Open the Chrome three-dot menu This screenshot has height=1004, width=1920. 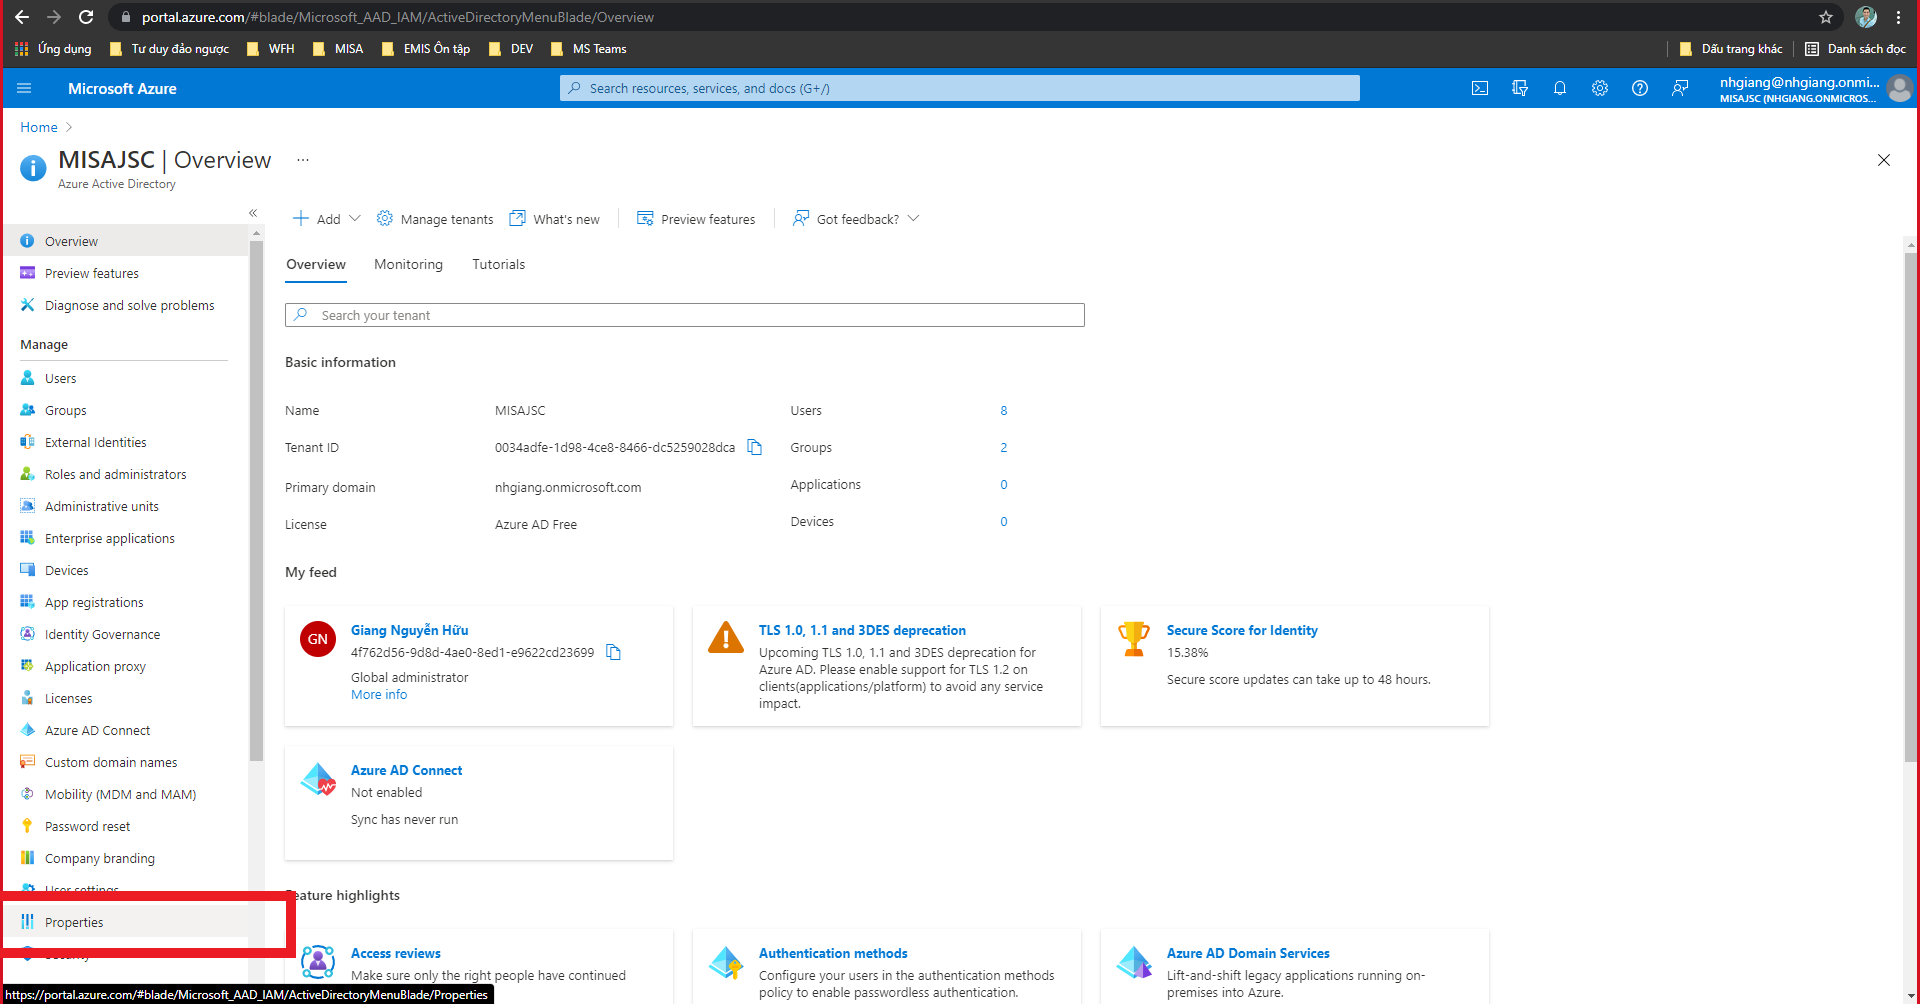coord(1898,17)
